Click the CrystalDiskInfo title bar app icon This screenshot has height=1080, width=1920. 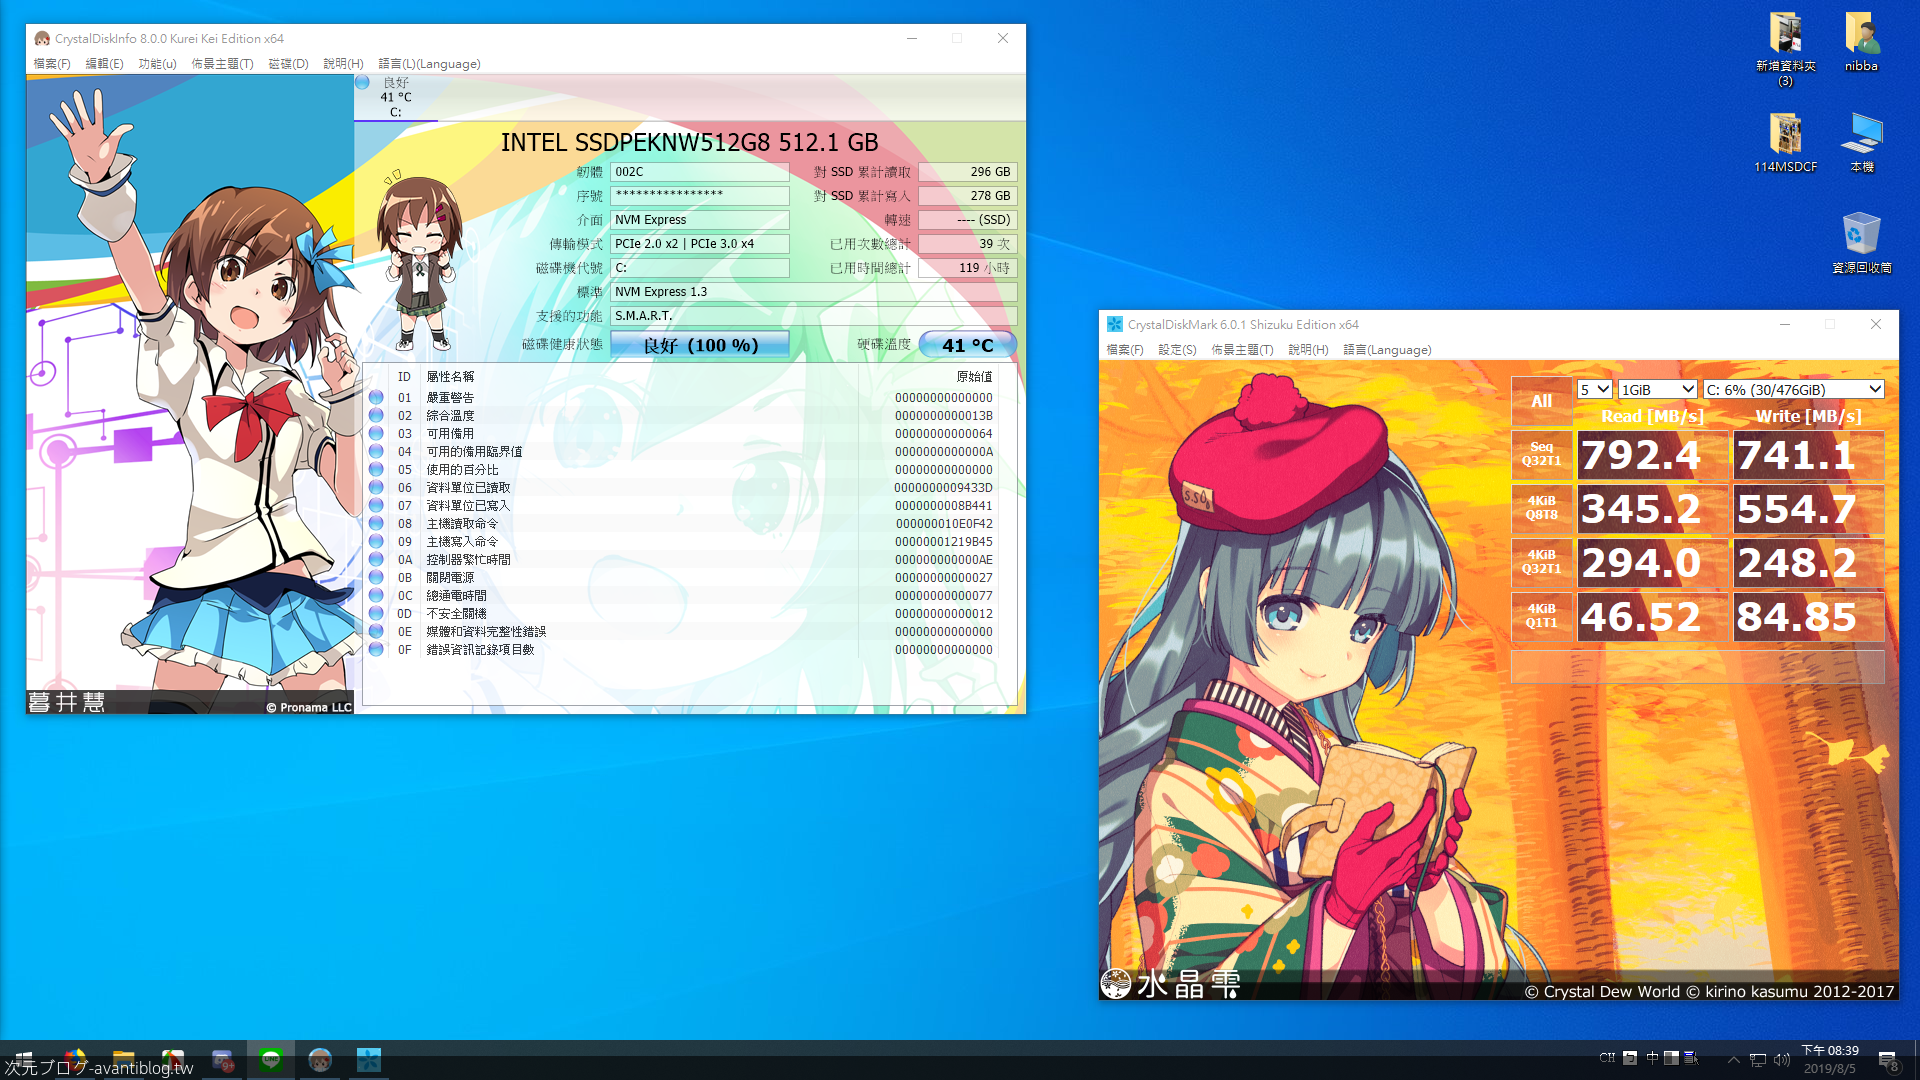(x=42, y=38)
